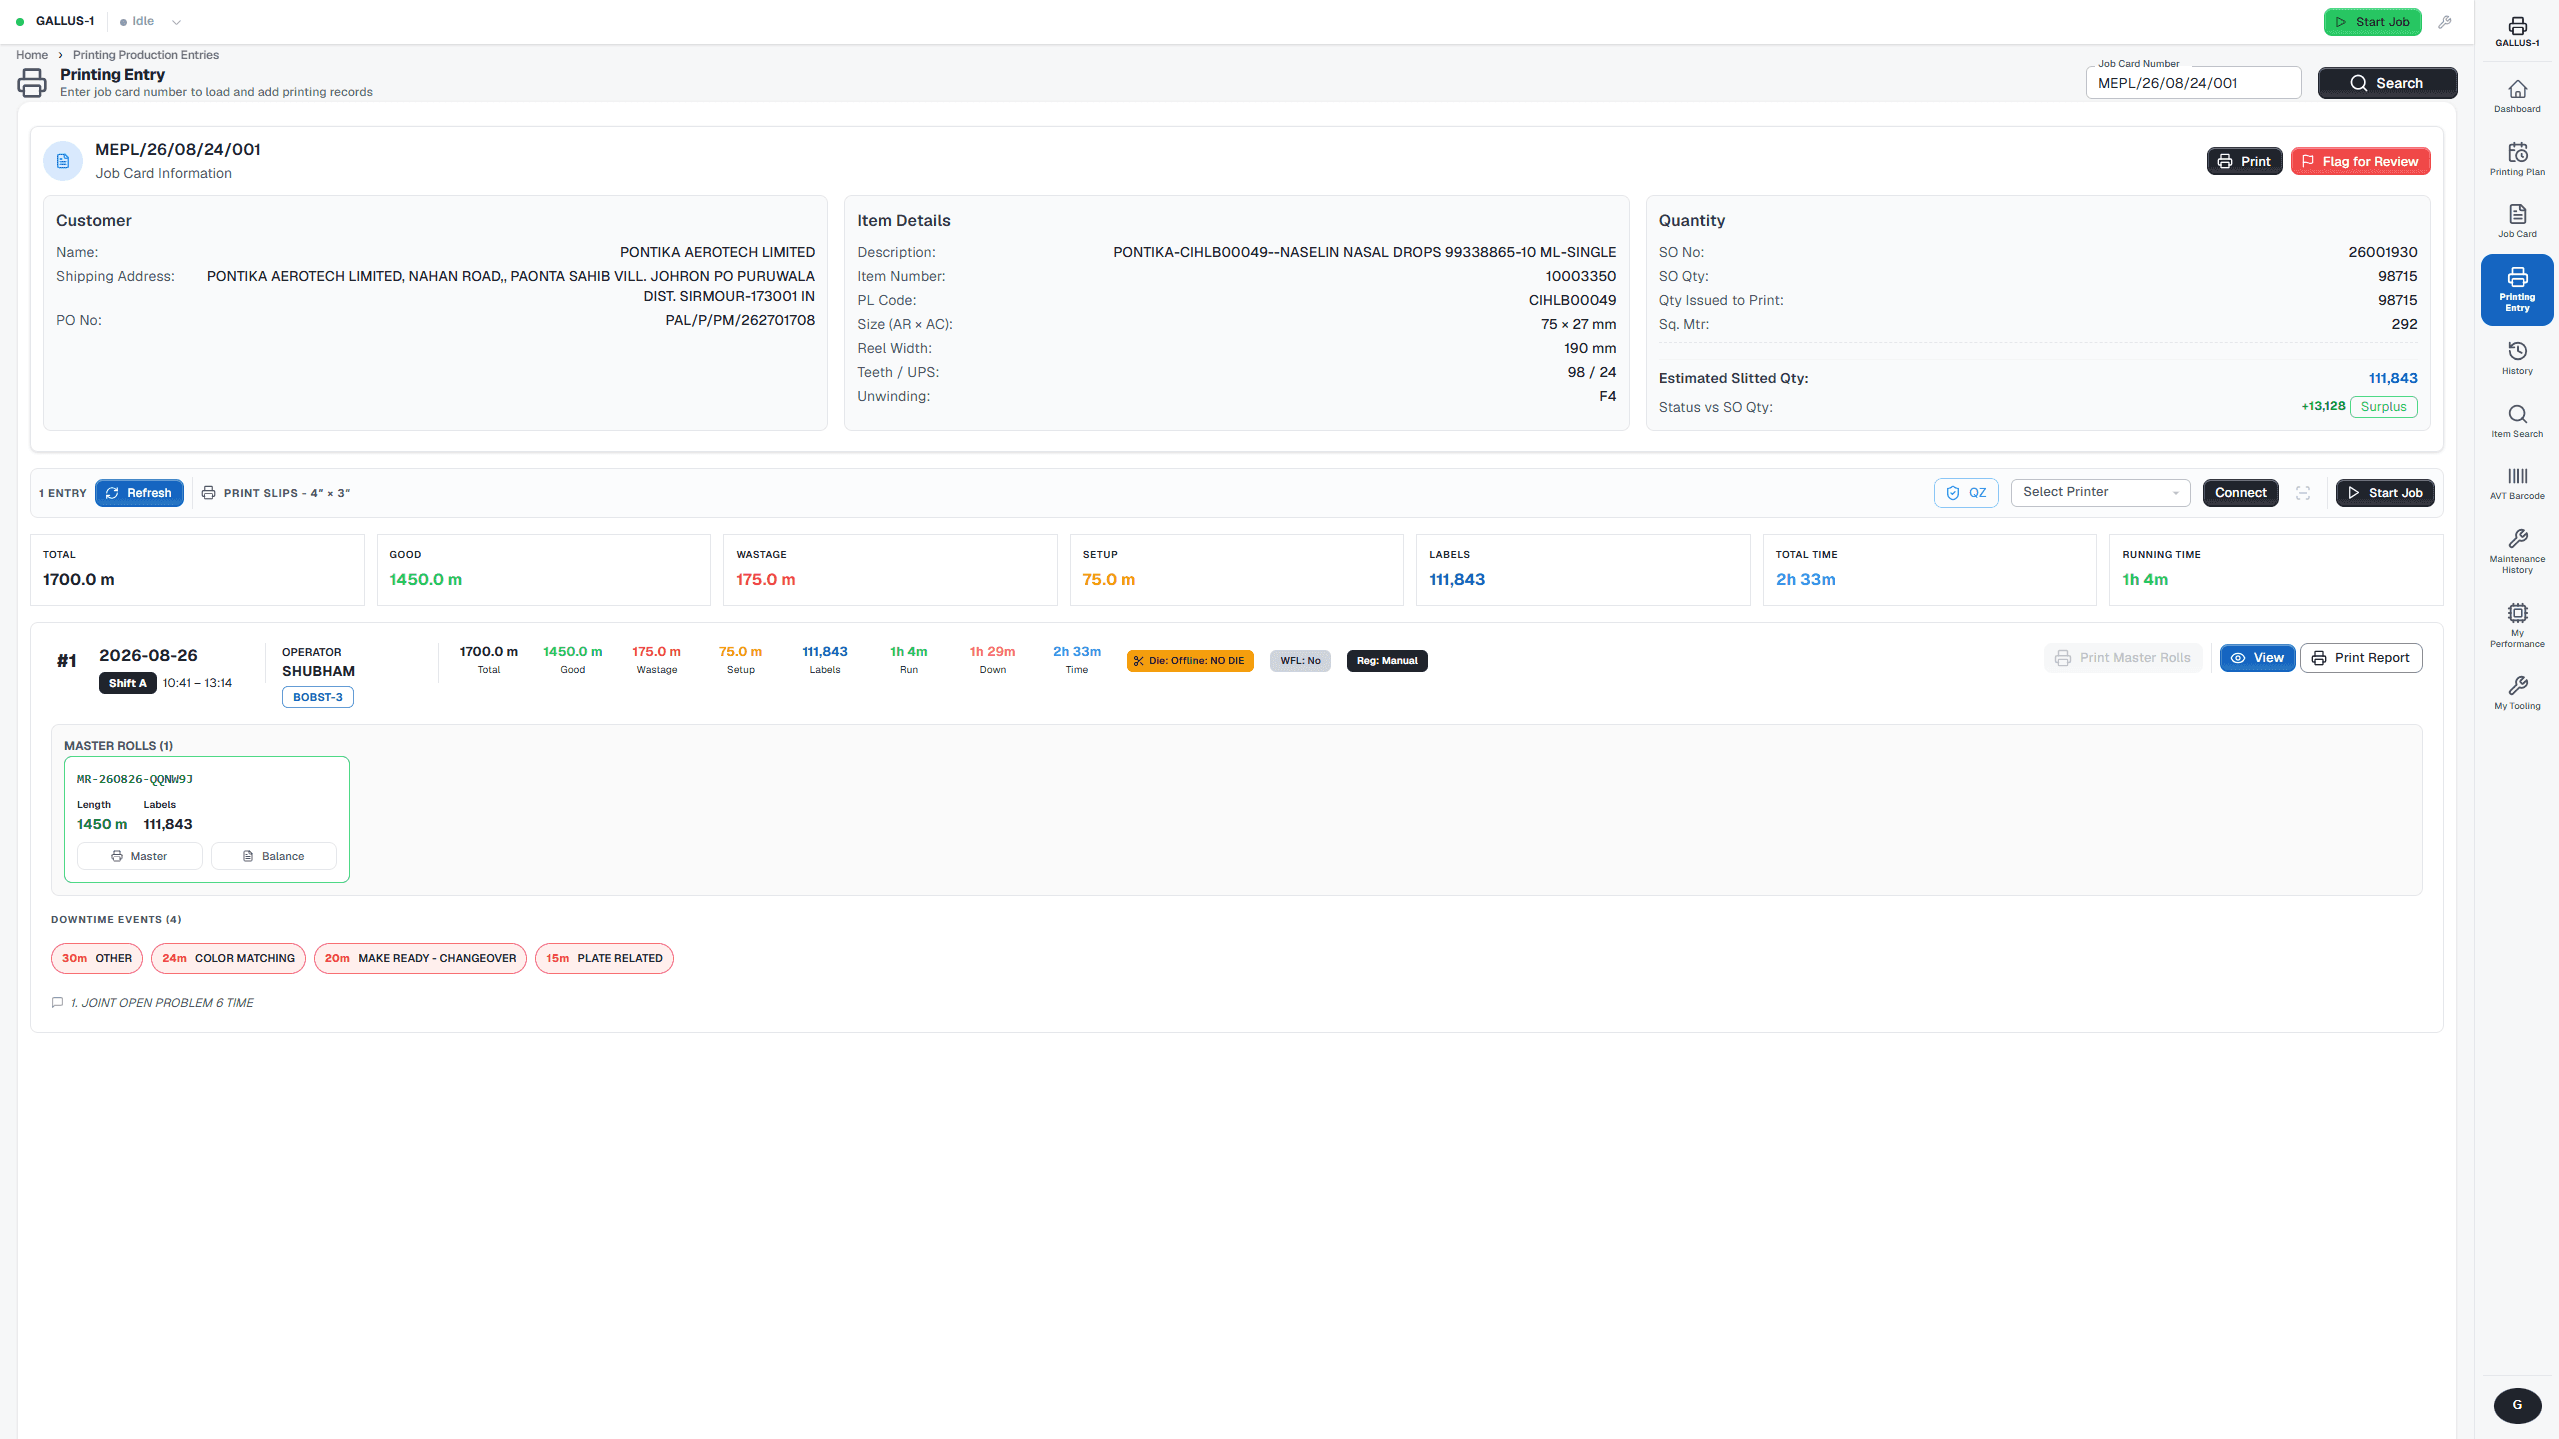Open My Performance in sidebar
The width and height of the screenshot is (2559, 1439).
tap(2517, 625)
